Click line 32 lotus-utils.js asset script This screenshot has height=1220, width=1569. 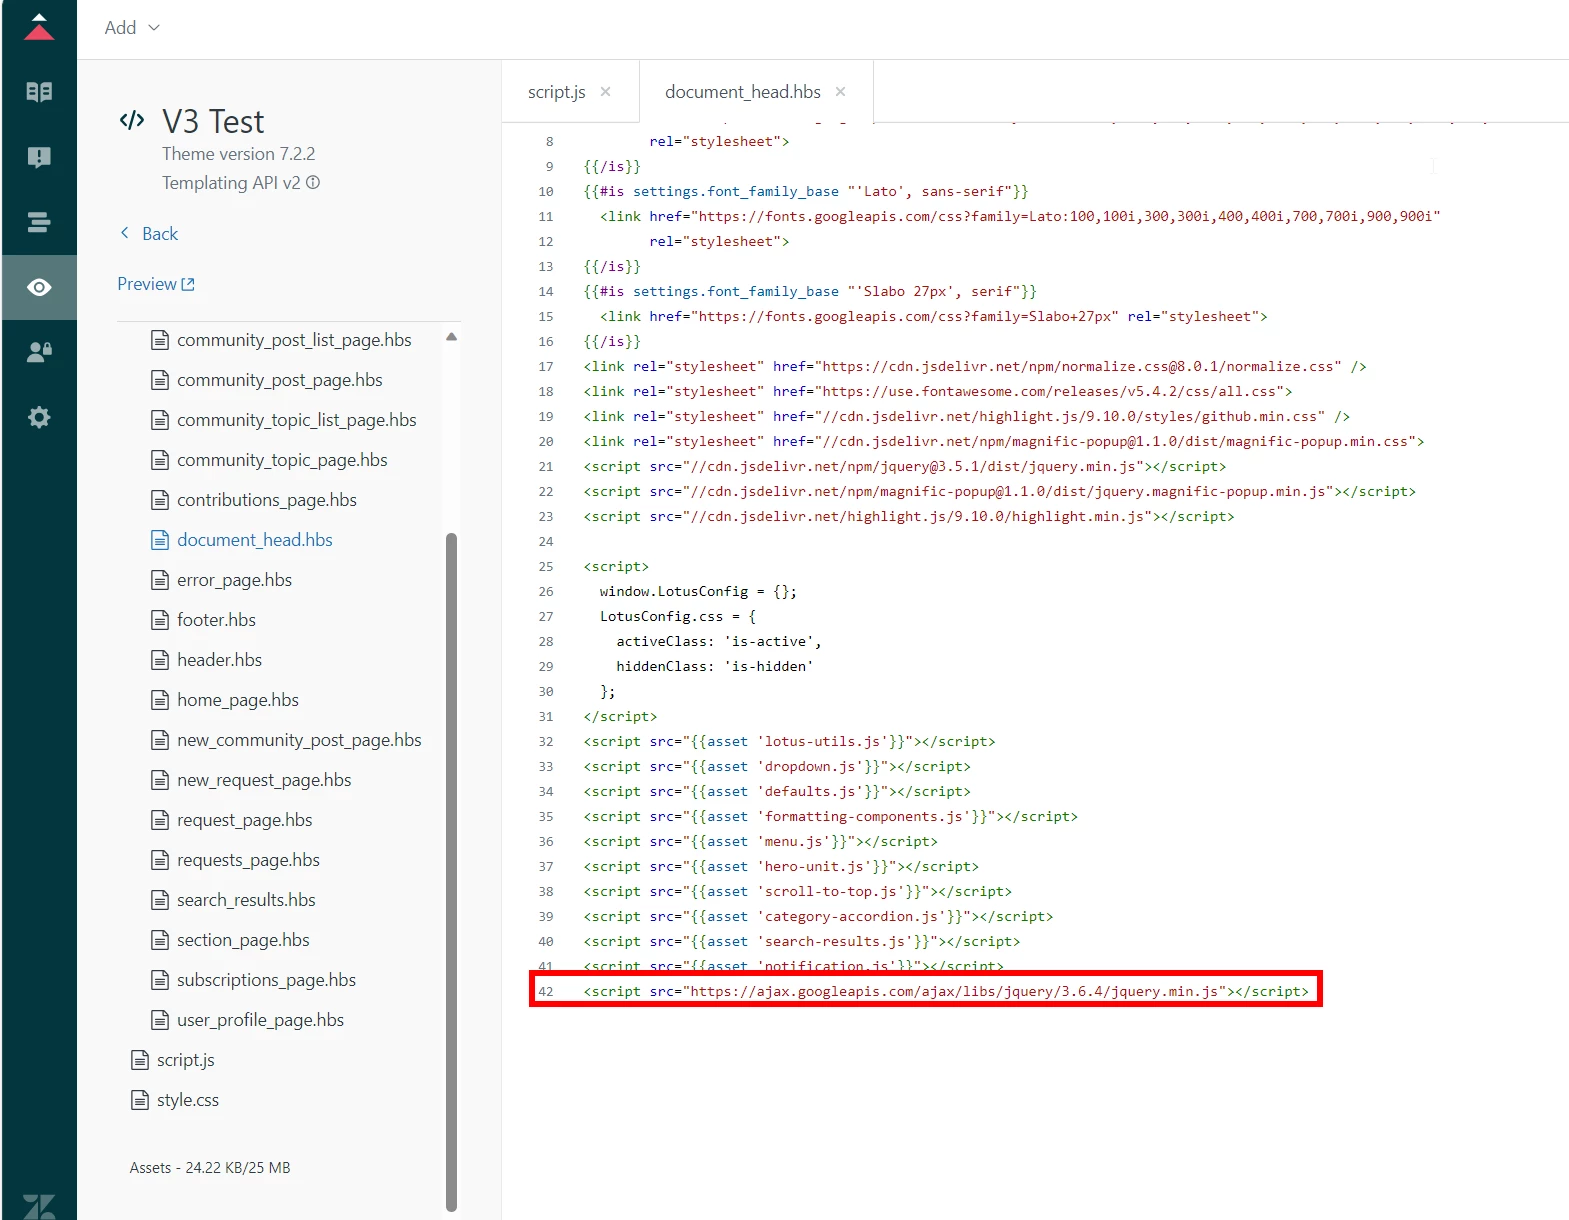pos(789,741)
